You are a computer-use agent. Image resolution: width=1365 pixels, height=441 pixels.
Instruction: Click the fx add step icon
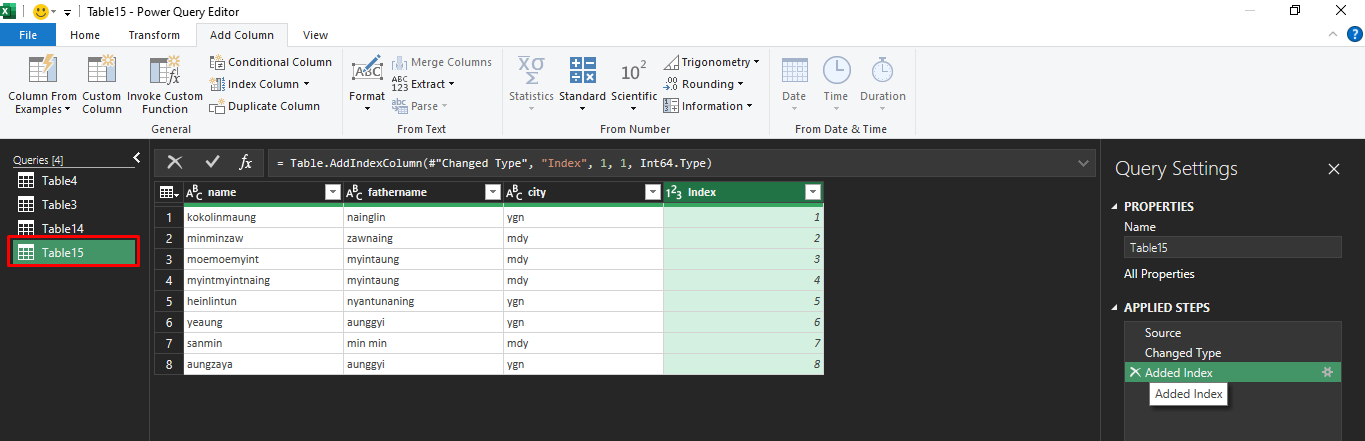[x=245, y=162]
